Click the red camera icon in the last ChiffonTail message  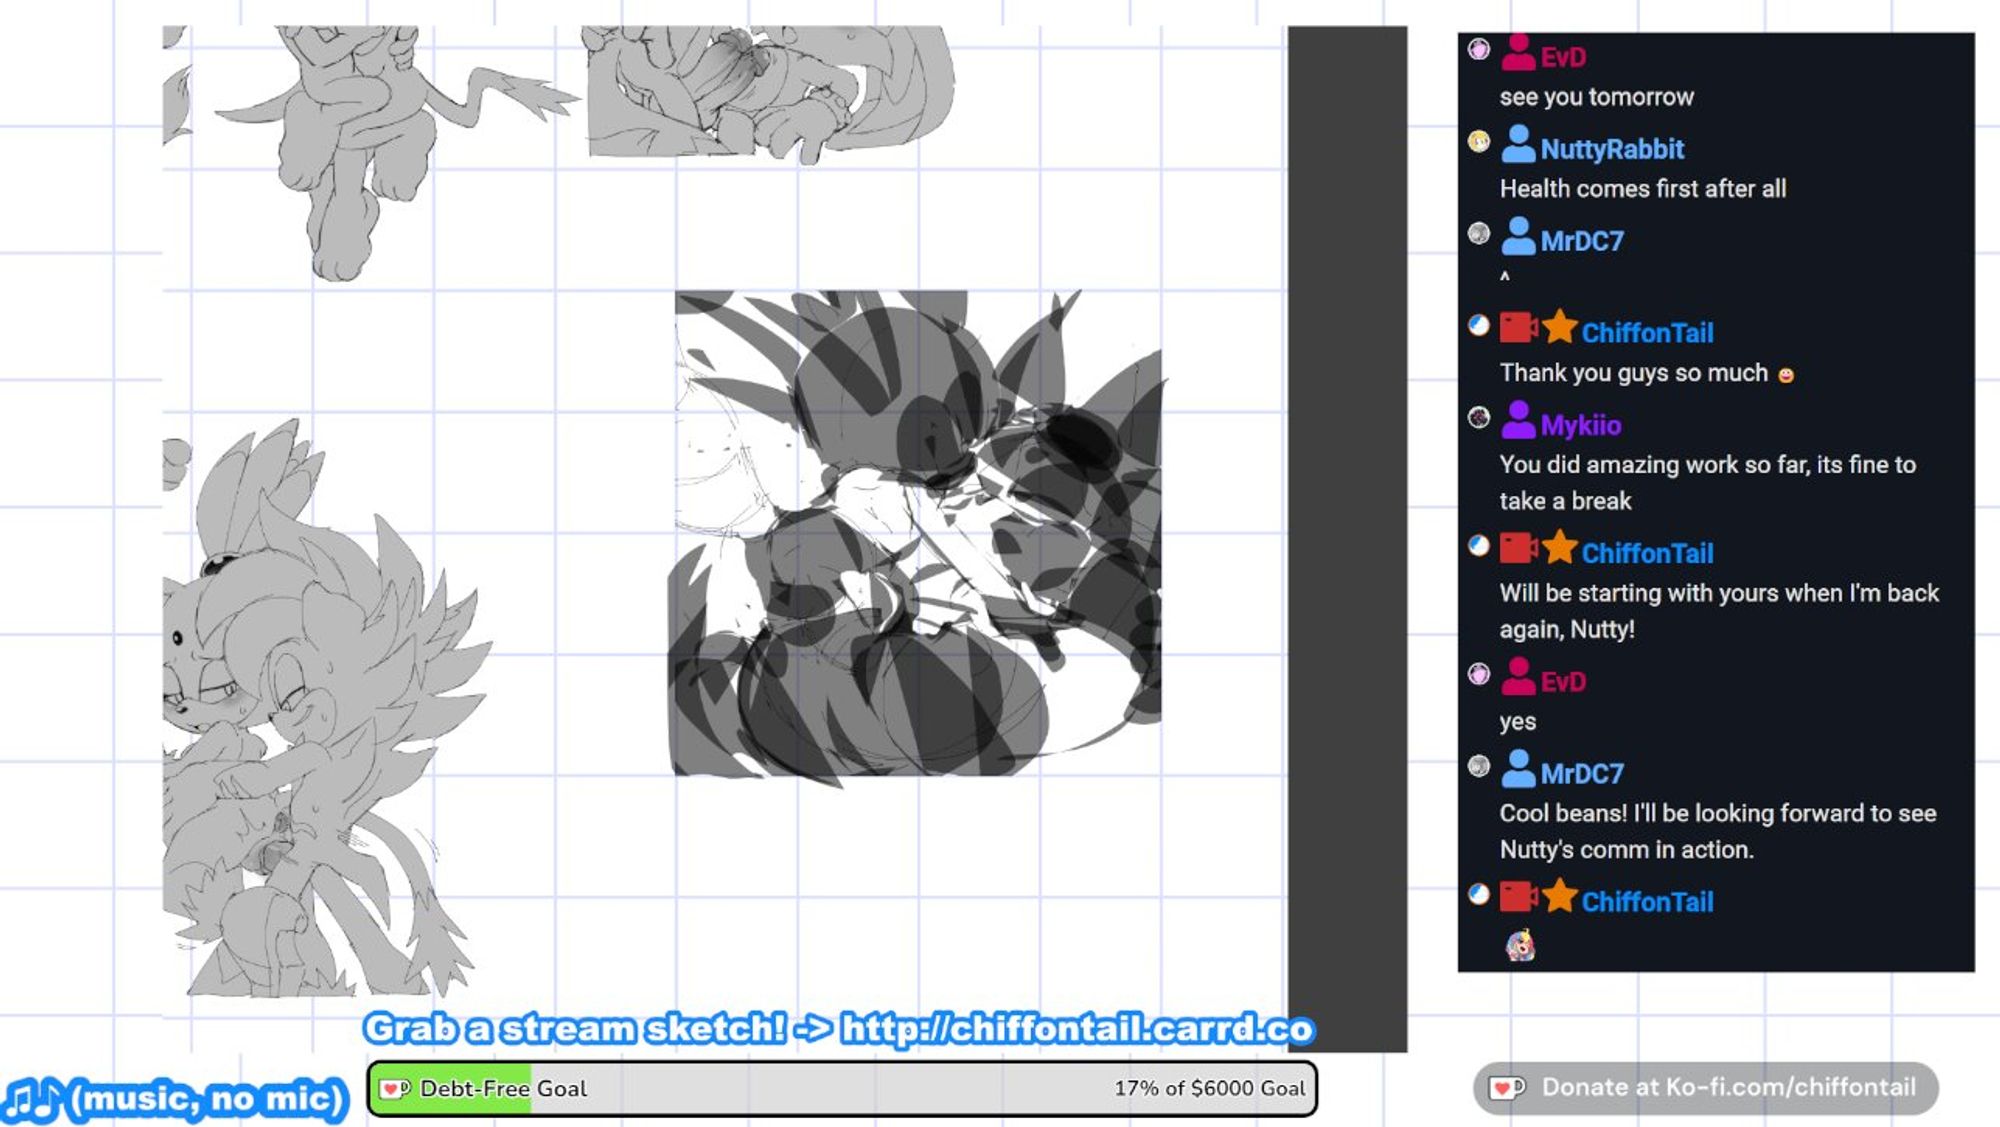pos(1519,896)
